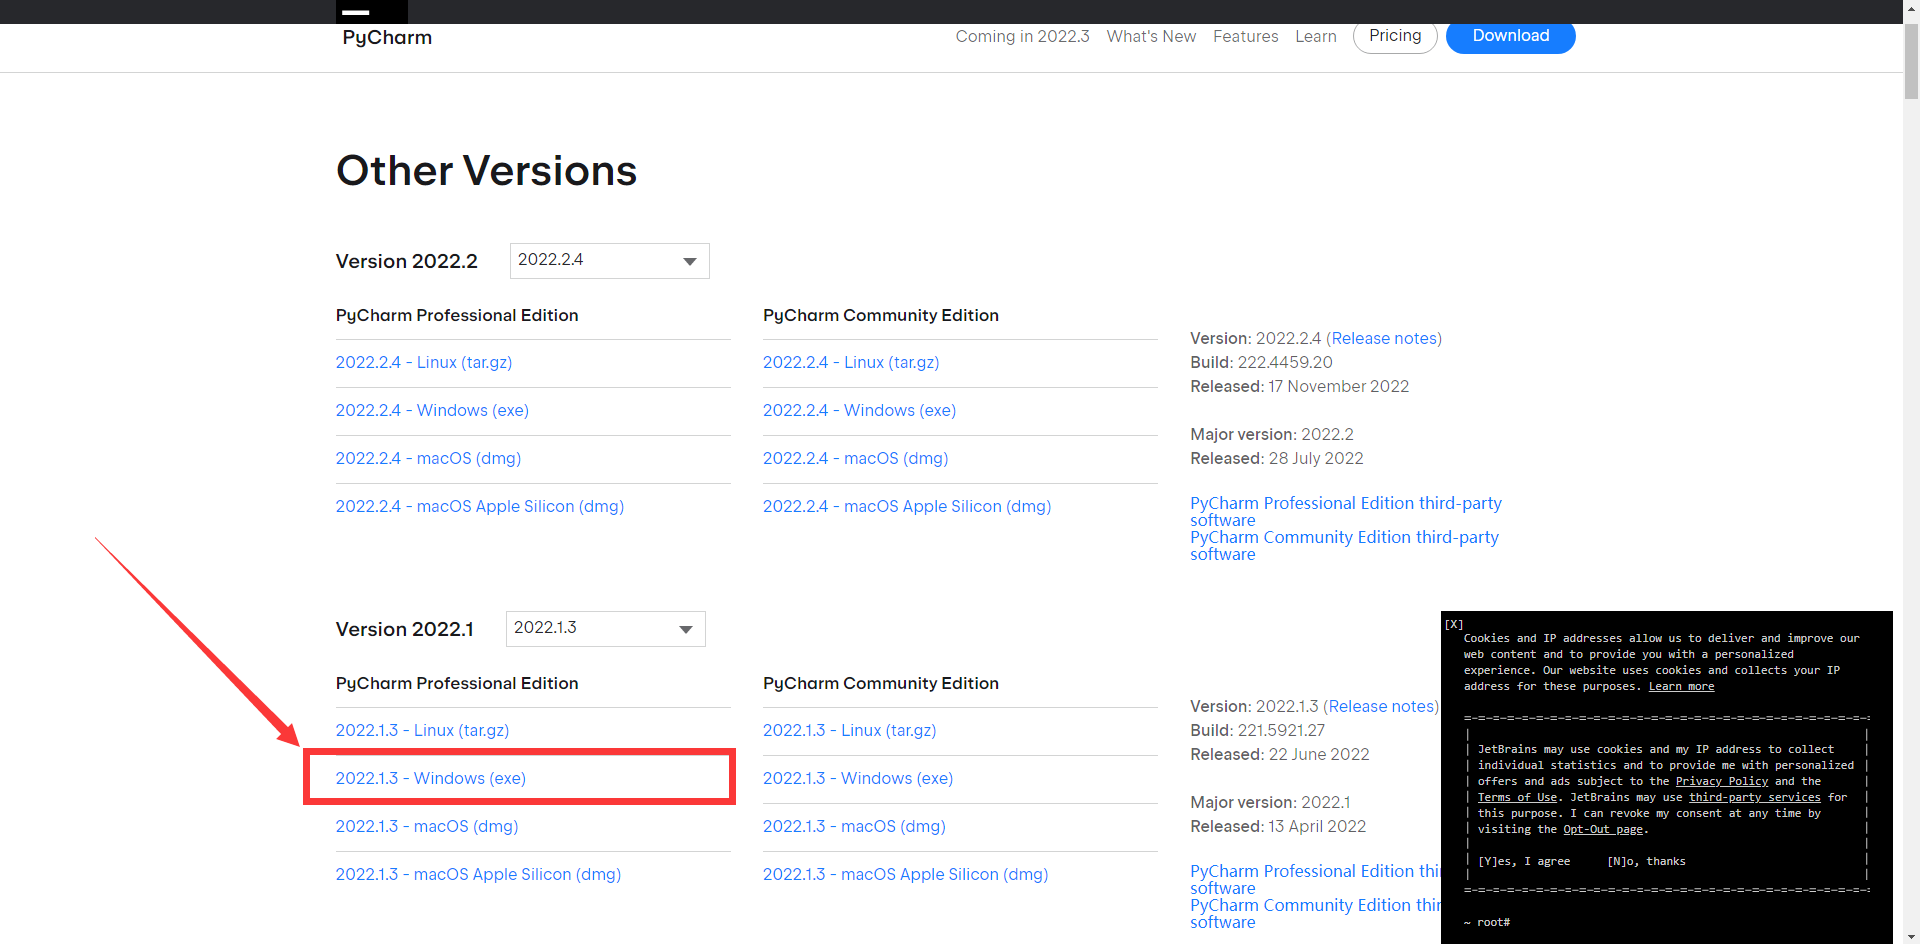This screenshot has width=1920, height=944.
Task: Open the Privacy Policy link
Action: 1722,781
